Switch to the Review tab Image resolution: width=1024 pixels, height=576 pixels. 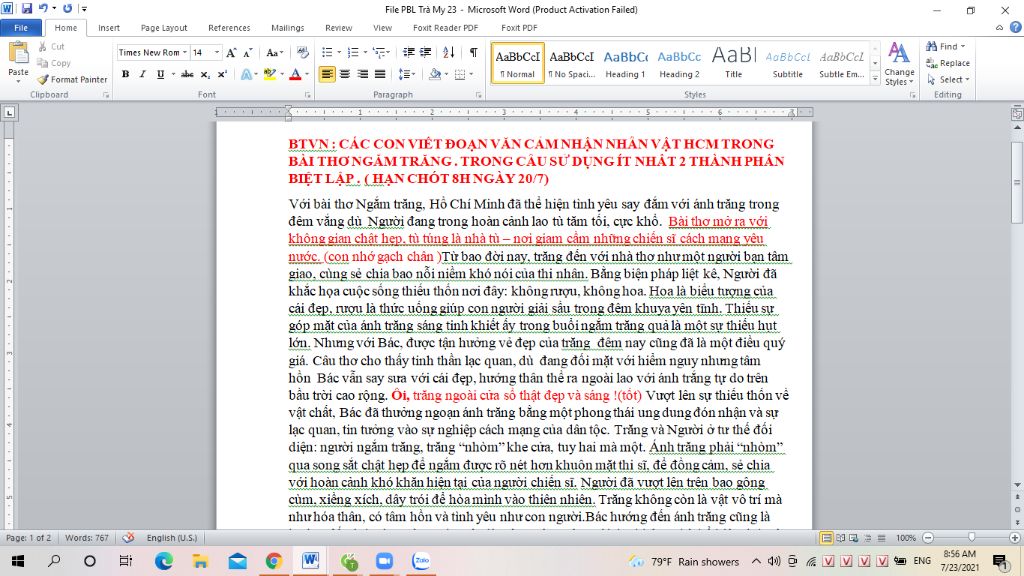338,27
